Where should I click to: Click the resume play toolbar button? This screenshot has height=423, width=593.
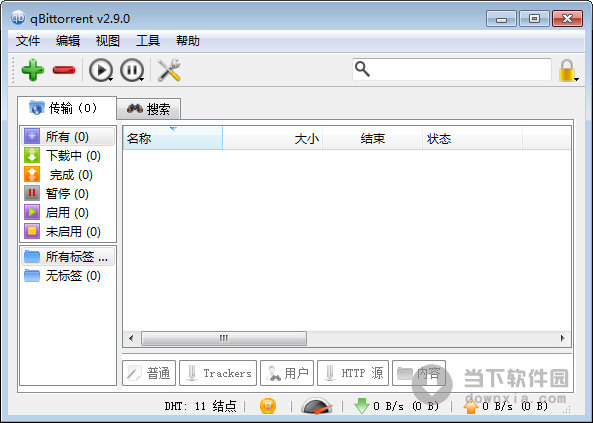pos(101,70)
